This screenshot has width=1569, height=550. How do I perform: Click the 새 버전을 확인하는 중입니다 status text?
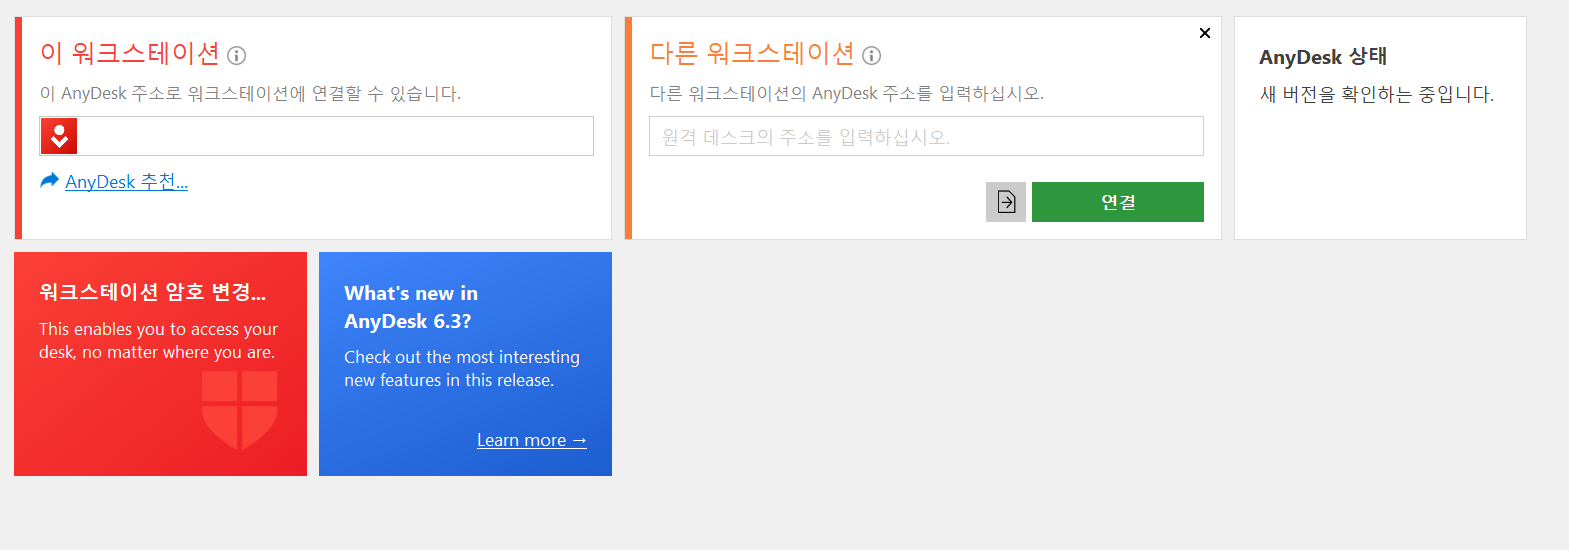(1377, 95)
